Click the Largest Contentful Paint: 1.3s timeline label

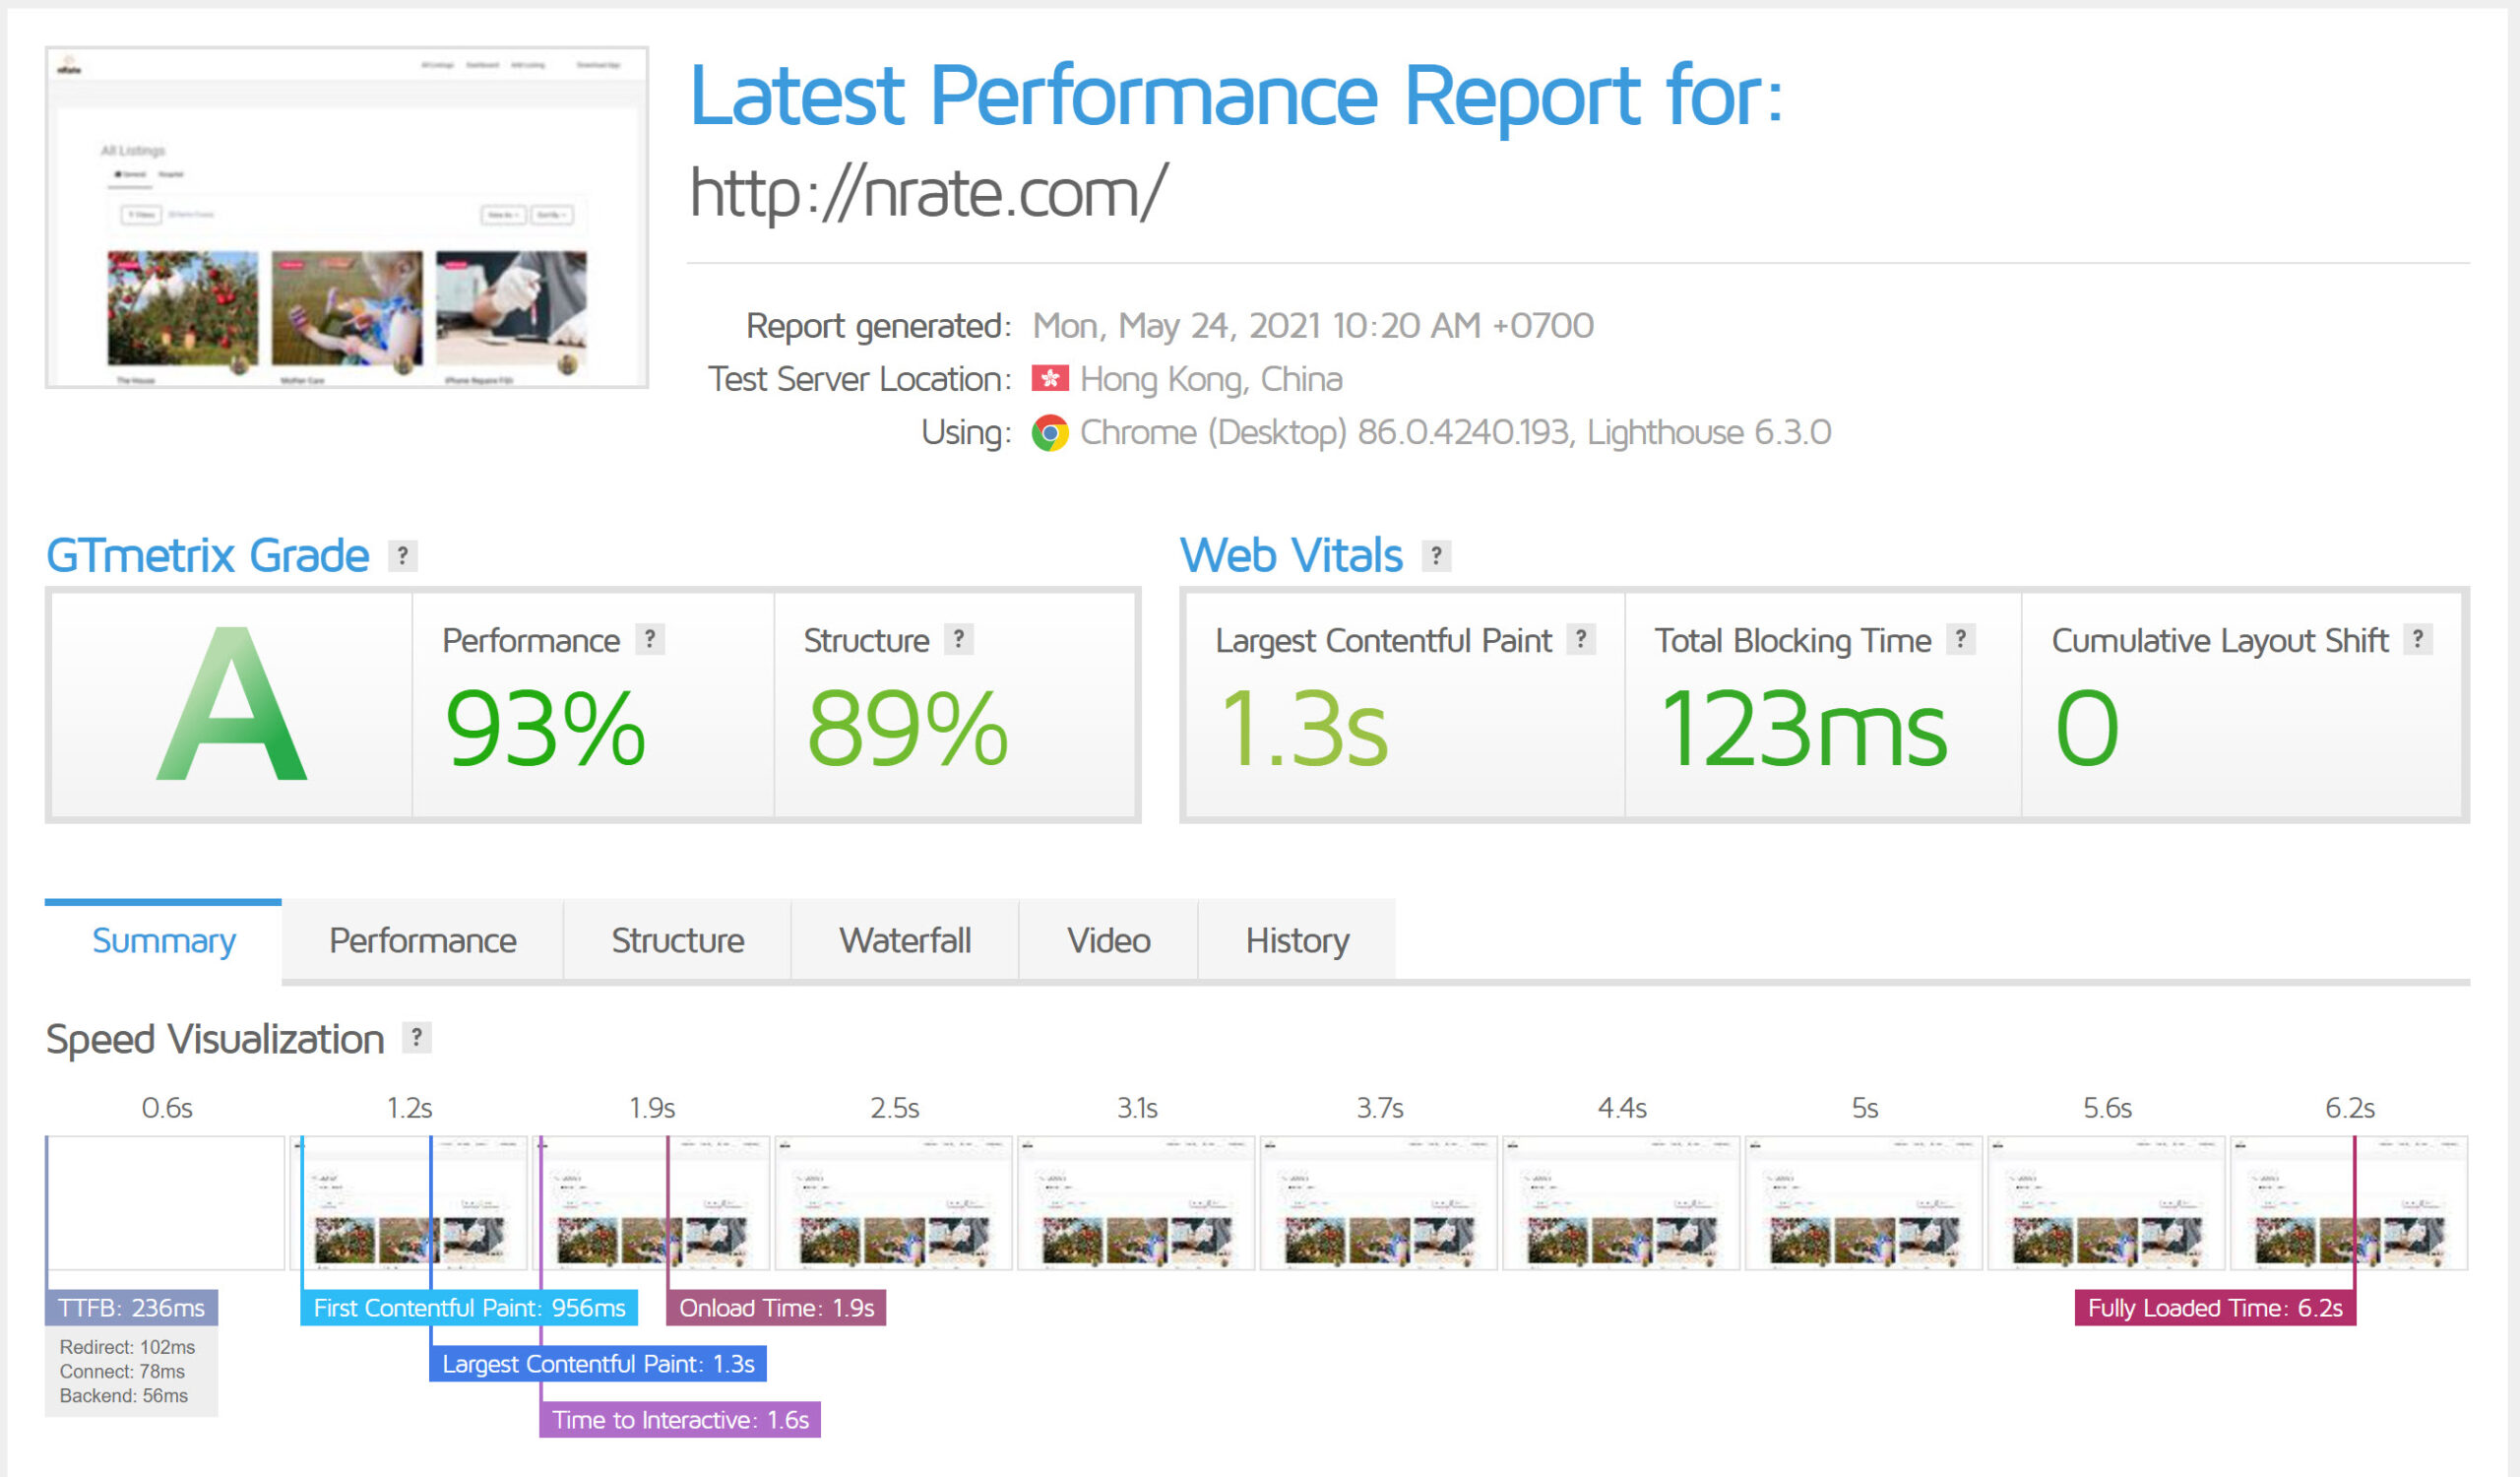pos(598,1364)
